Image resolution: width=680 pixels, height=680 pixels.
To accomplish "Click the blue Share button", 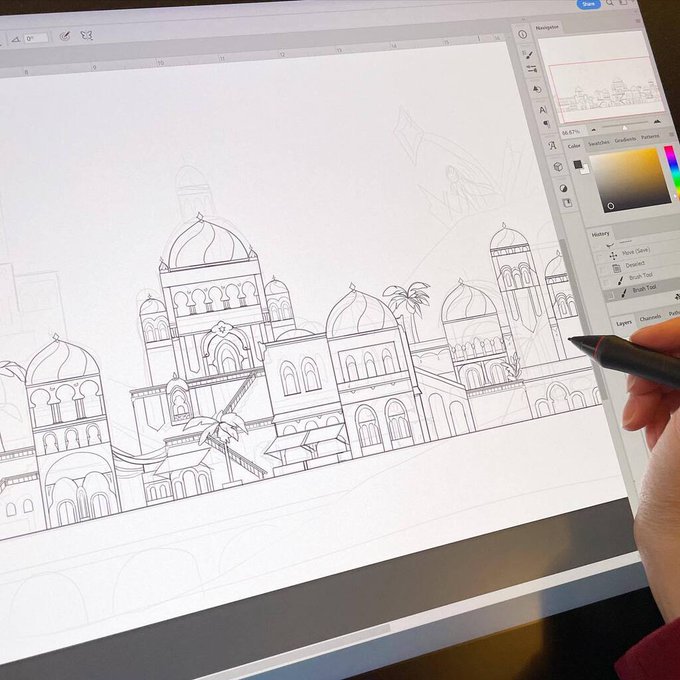I will pos(588,4).
